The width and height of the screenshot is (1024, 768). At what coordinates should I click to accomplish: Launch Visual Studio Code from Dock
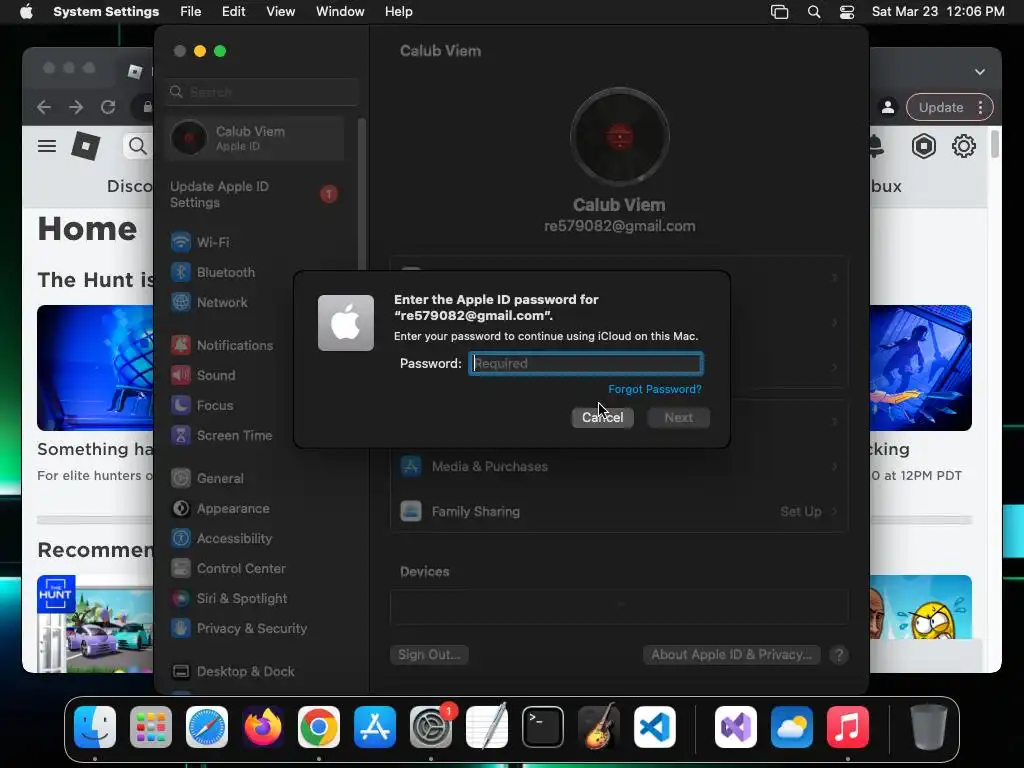pyautogui.click(x=655, y=727)
